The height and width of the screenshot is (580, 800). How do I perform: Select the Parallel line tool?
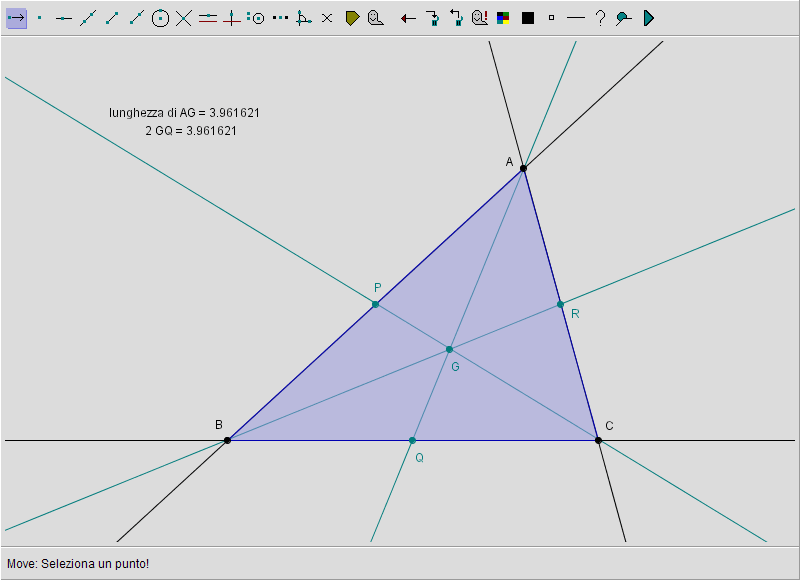point(208,18)
